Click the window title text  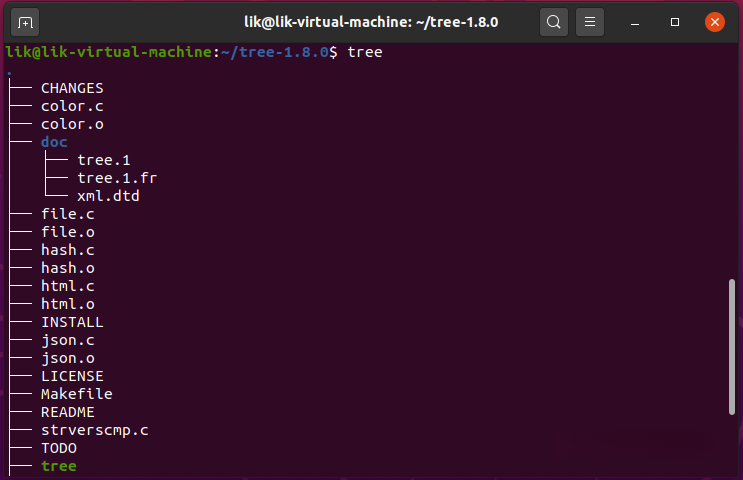pos(371,21)
